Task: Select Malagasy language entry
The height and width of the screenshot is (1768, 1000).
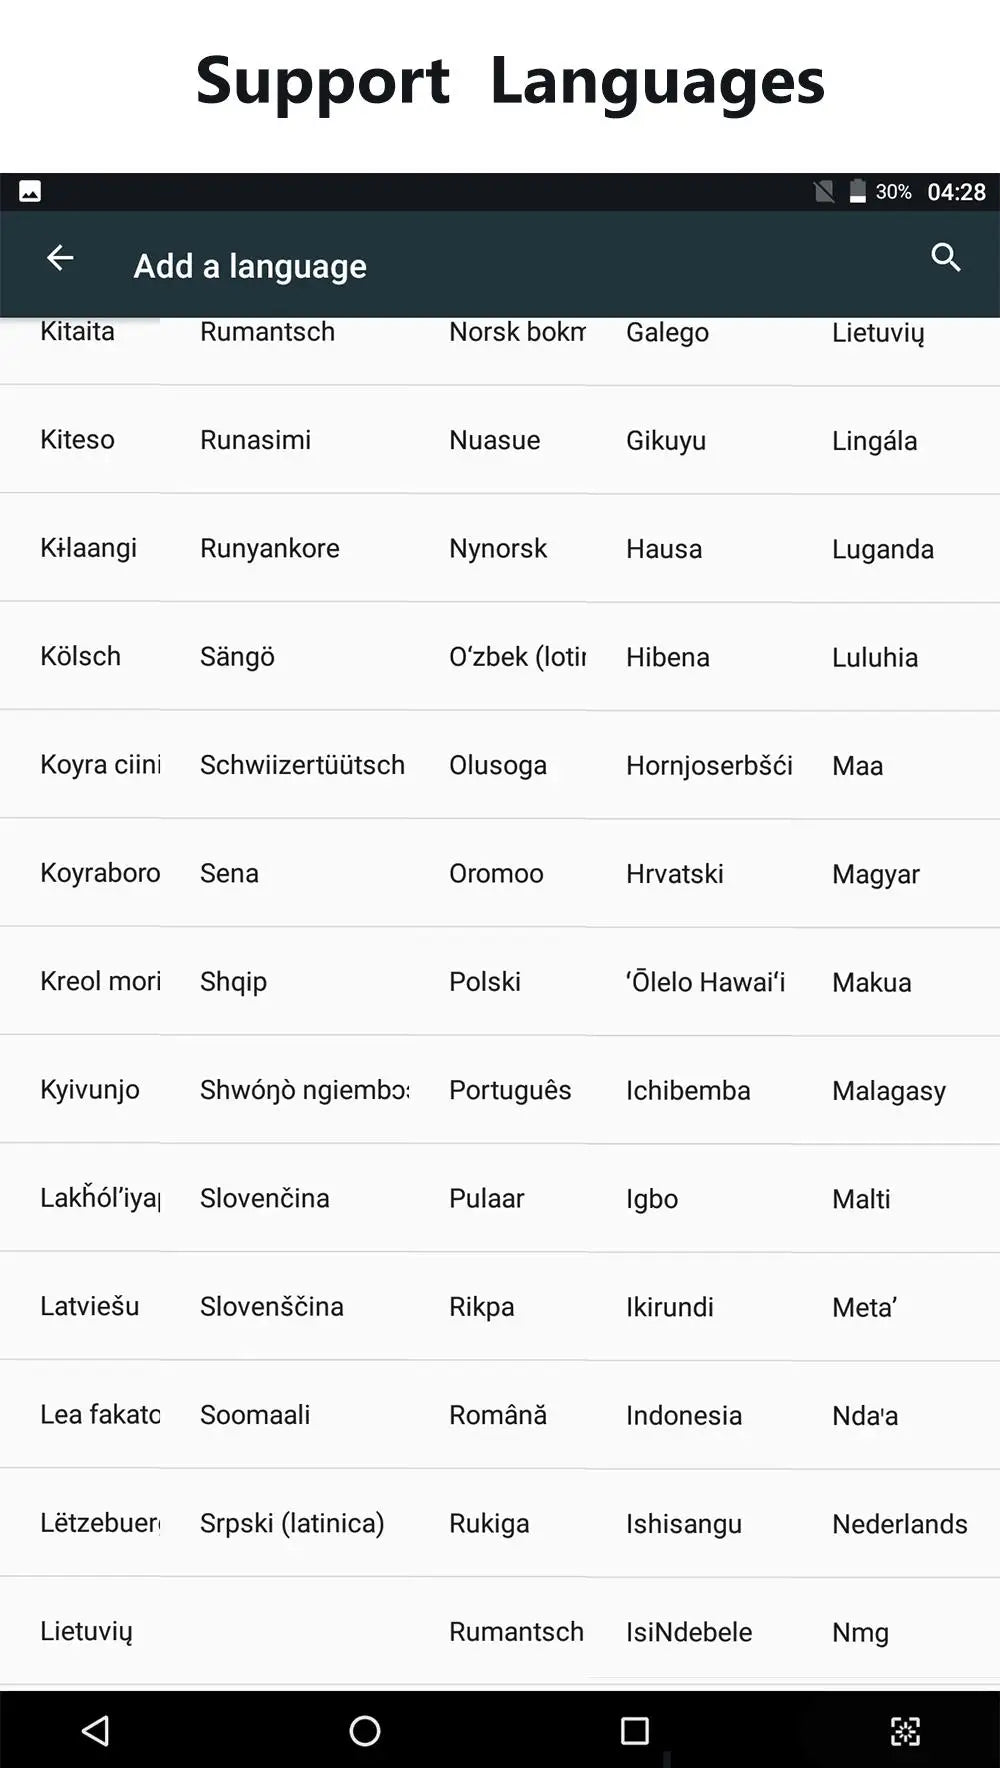Action: (x=888, y=1090)
